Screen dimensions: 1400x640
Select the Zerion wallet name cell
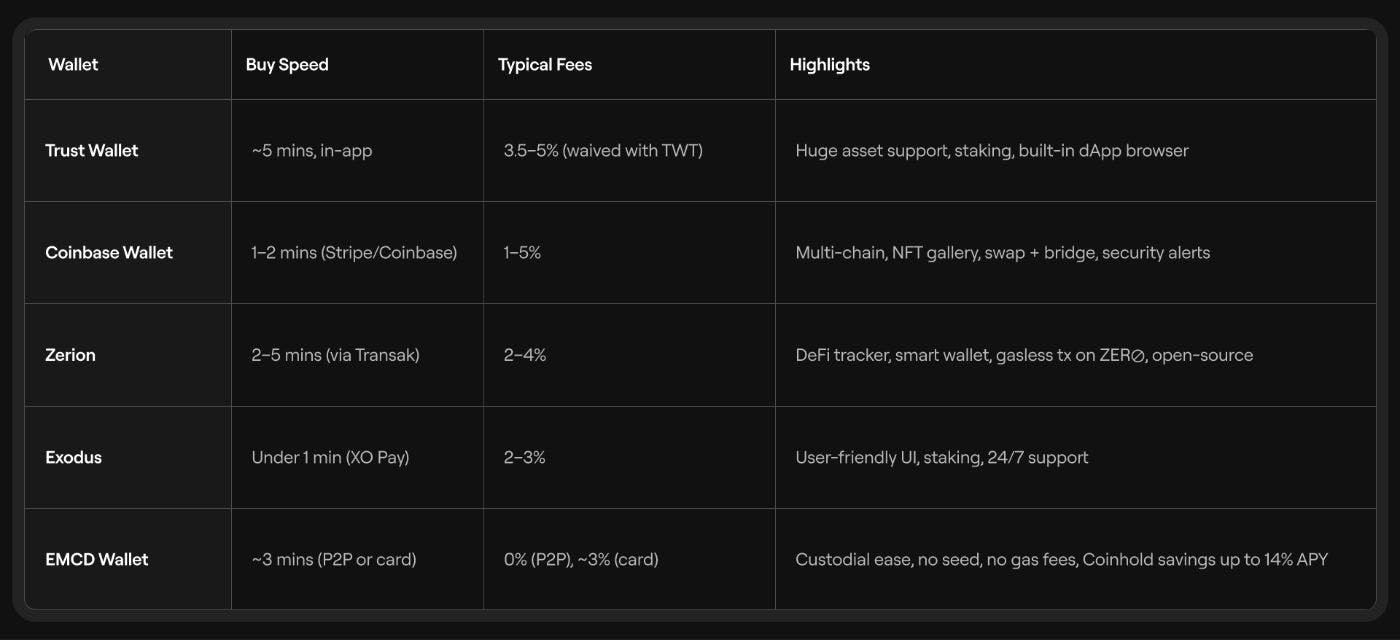coord(70,354)
